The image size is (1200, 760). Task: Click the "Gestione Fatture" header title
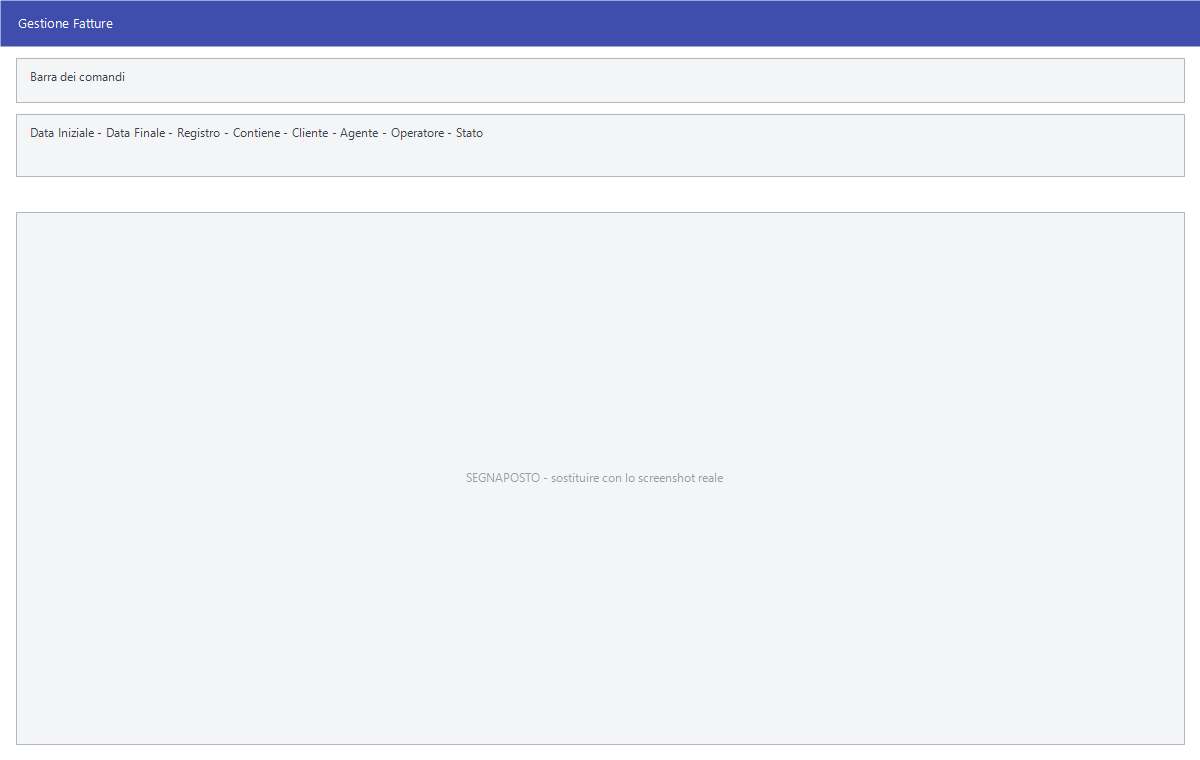(x=65, y=23)
